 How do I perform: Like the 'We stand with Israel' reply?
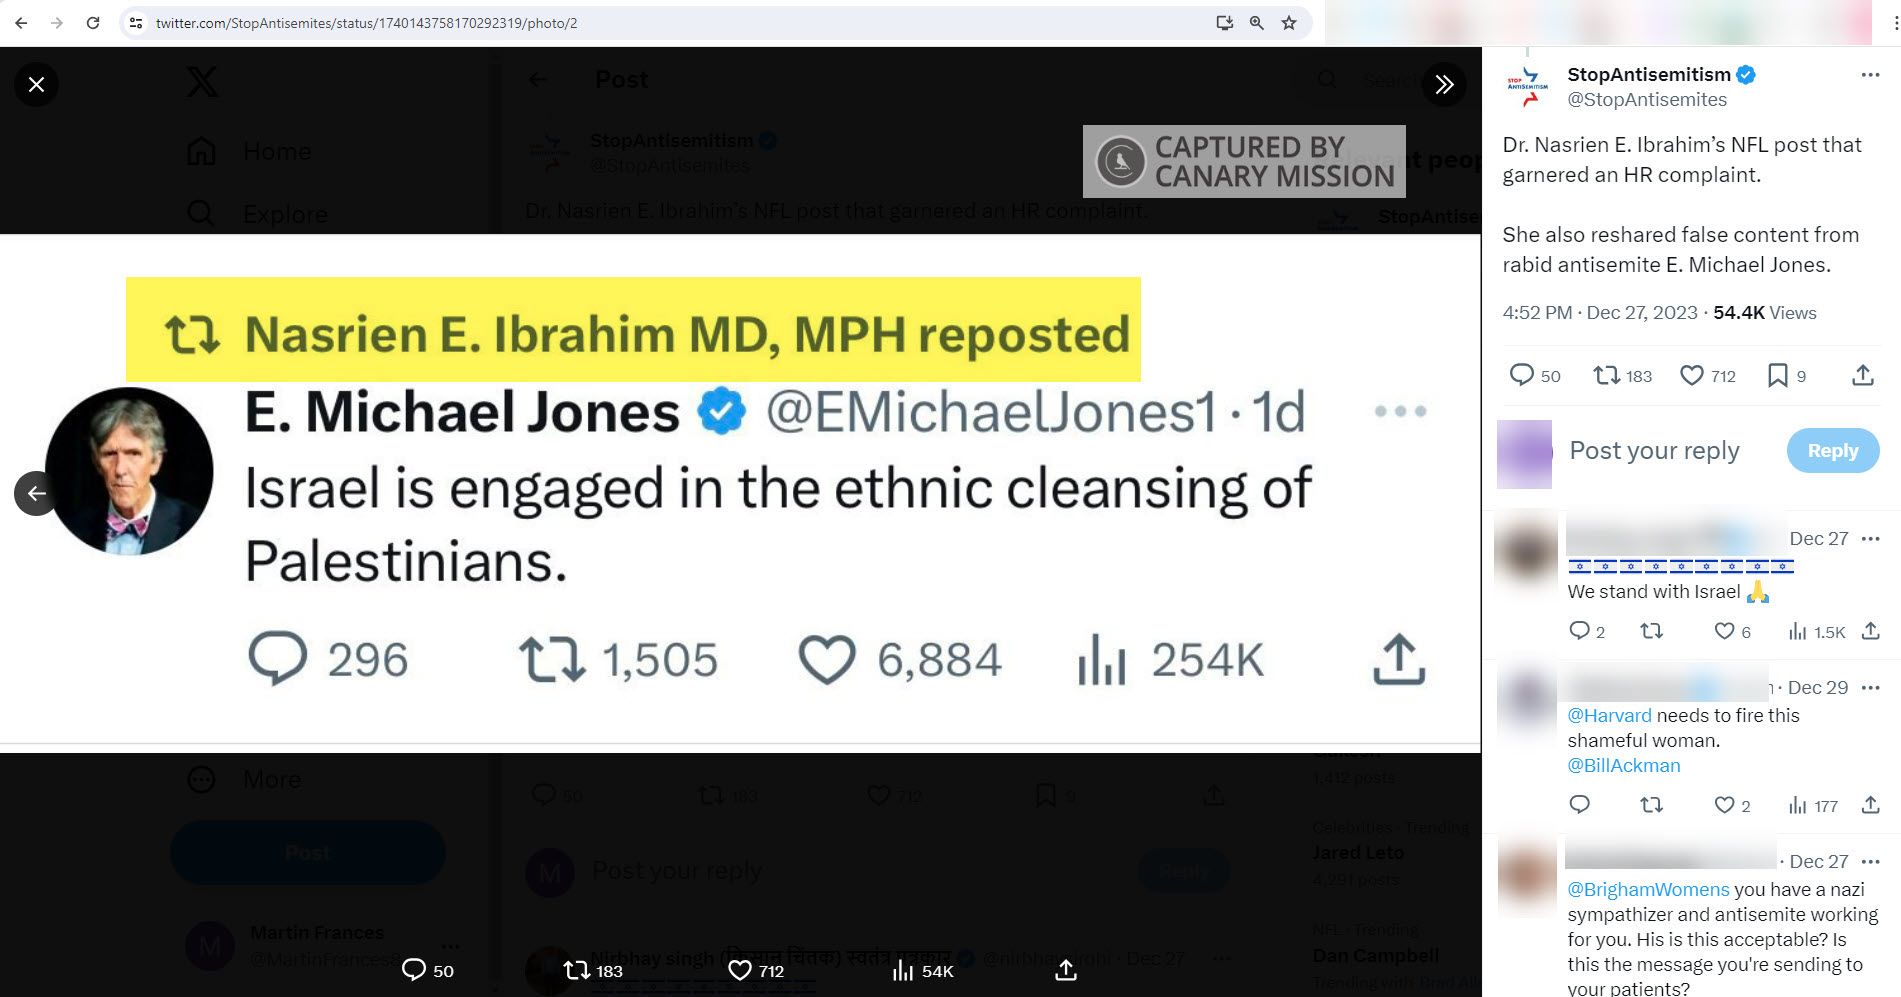tap(1724, 631)
